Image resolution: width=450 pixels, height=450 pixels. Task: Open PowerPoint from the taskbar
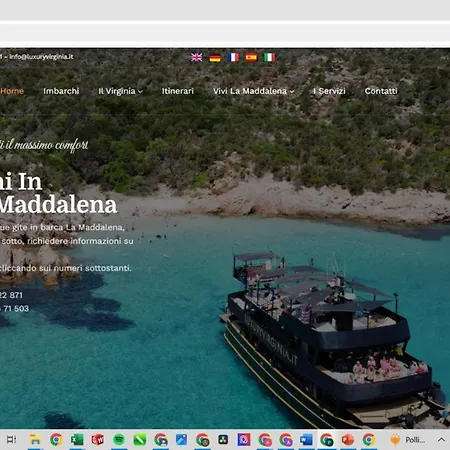[x=348, y=440]
